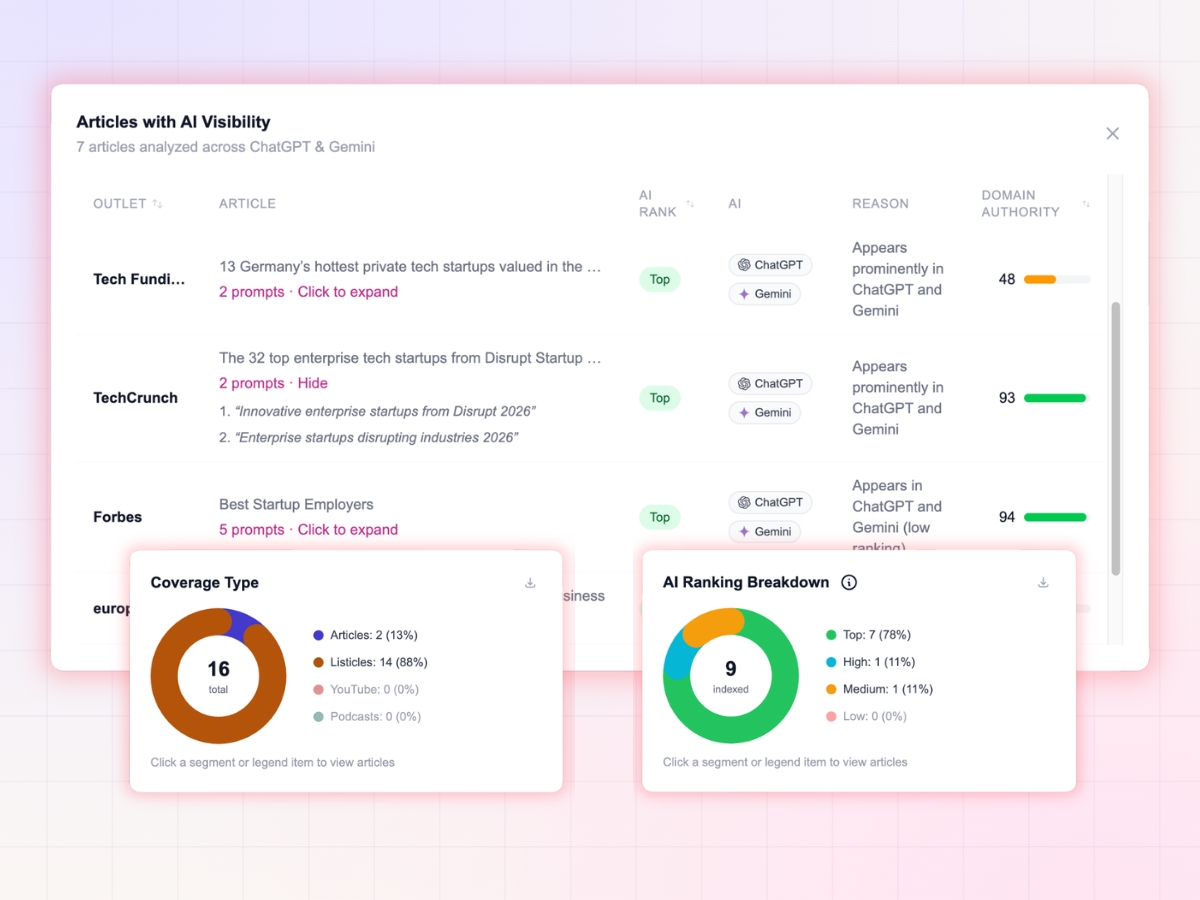Viewport: 1200px width, 900px height.
Task: Expand the 5 prompts for Forbes article
Action: click(x=309, y=530)
